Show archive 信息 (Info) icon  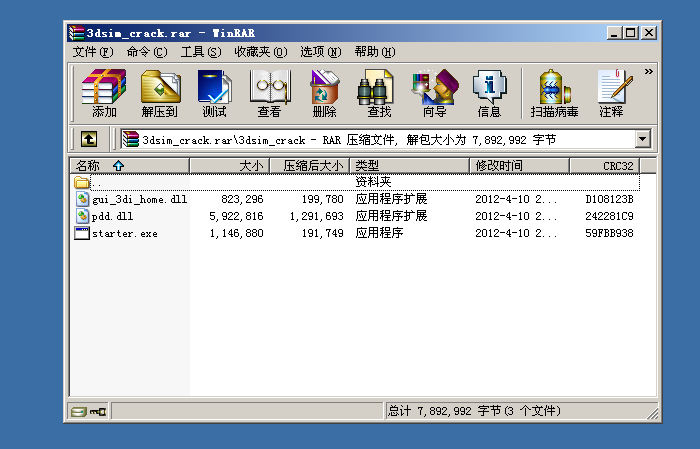(489, 93)
